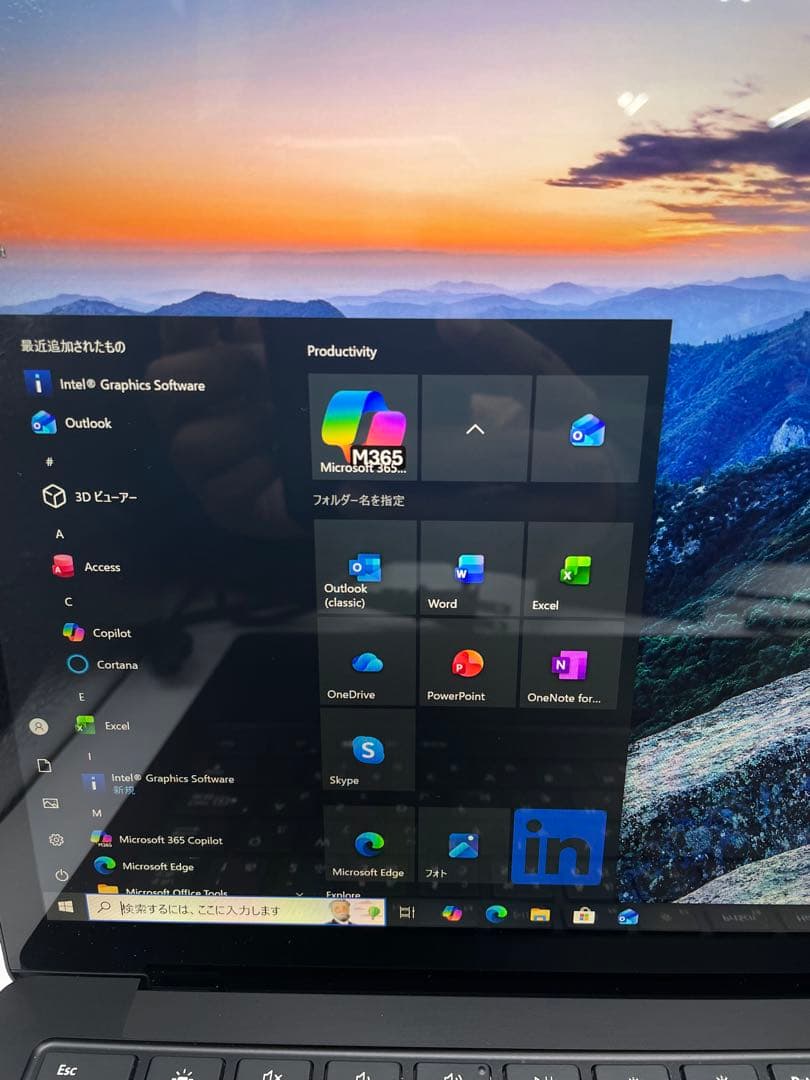Click the Windows Start button
The height and width of the screenshot is (1080, 810).
66,906
